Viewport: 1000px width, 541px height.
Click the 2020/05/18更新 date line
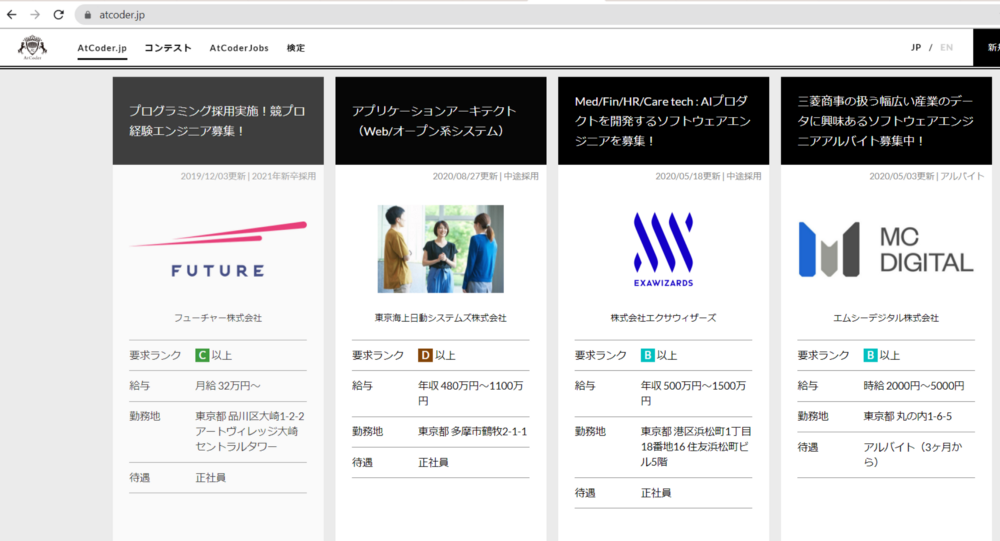708,176
